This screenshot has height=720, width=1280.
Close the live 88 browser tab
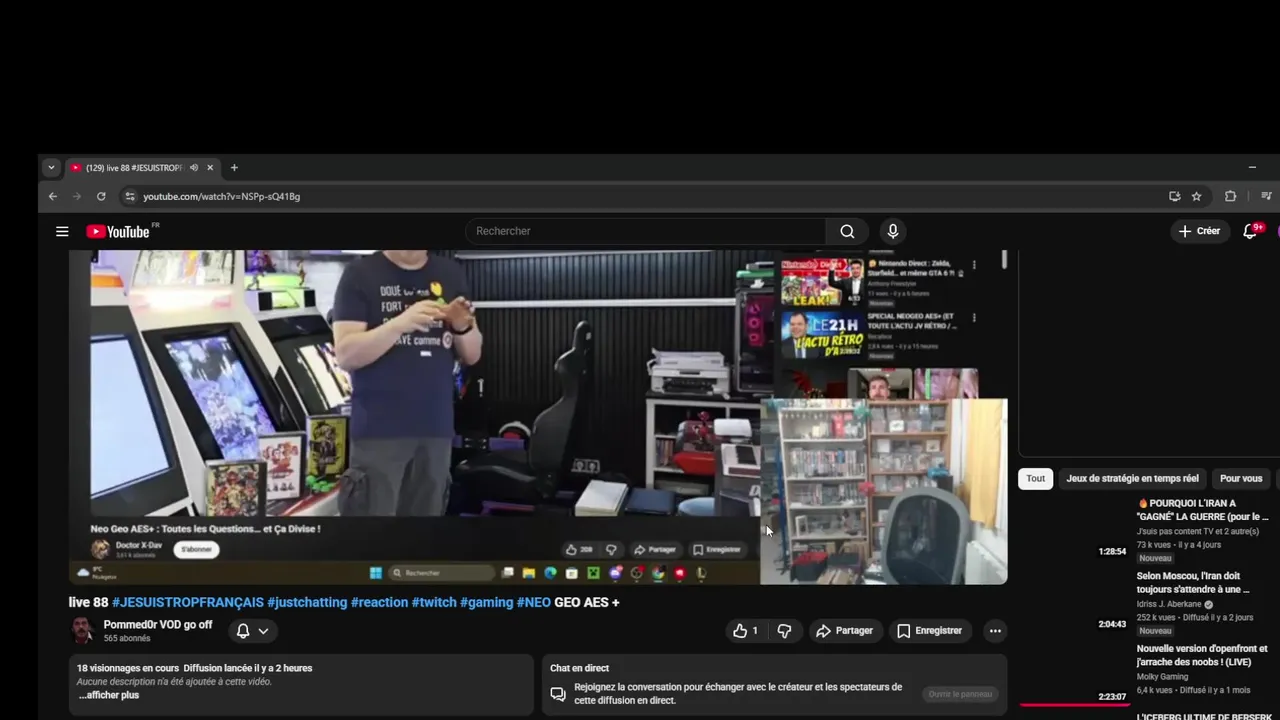pos(210,168)
